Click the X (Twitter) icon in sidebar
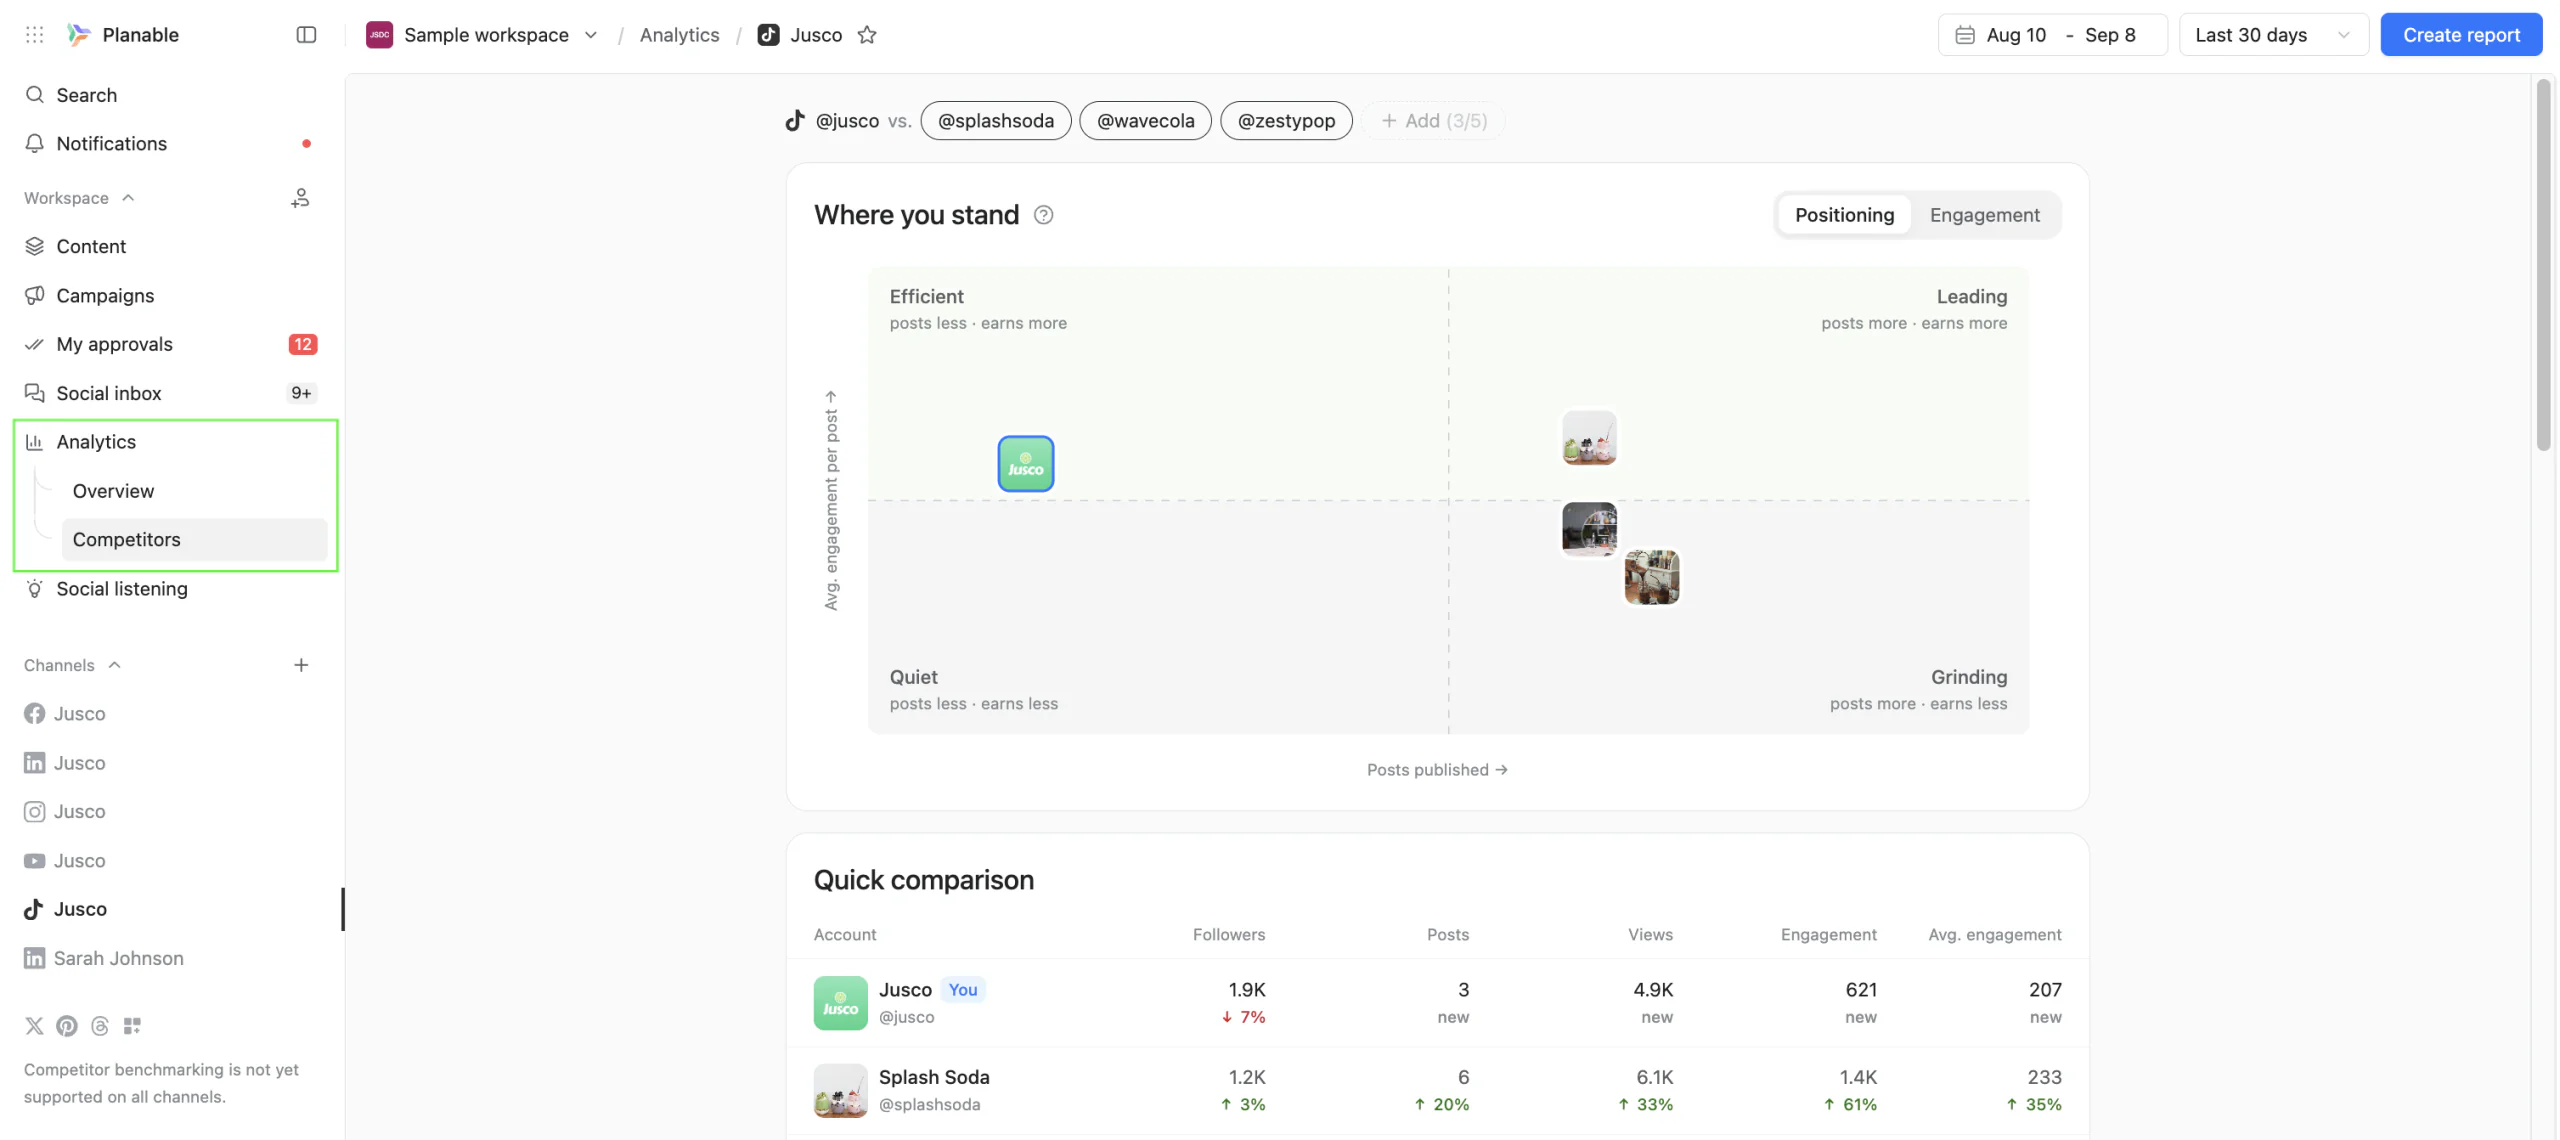 (x=35, y=1026)
